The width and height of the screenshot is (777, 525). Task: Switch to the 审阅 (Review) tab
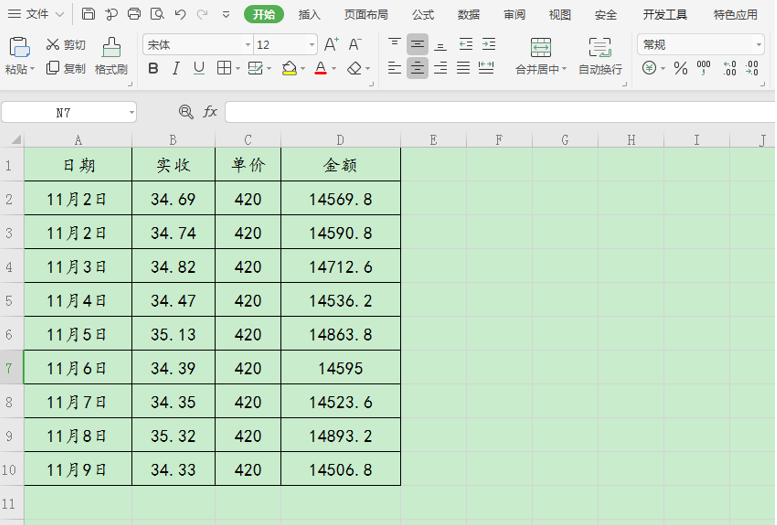(x=514, y=15)
